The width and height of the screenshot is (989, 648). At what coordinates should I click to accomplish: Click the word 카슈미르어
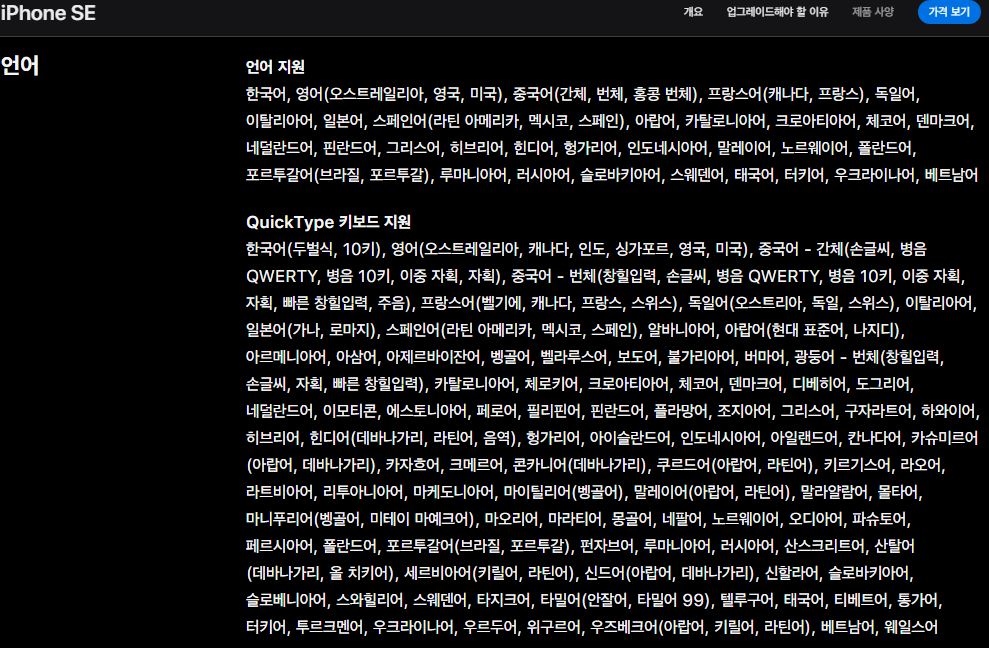[944, 439]
